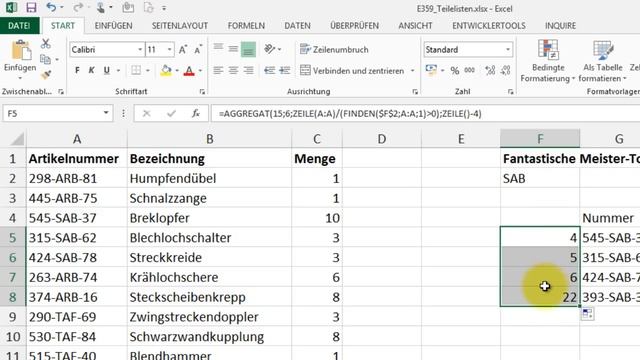This screenshot has width=640, height=360.
Task: Redo the last undone action
Action: pyautogui.click(x=78, y=7)
